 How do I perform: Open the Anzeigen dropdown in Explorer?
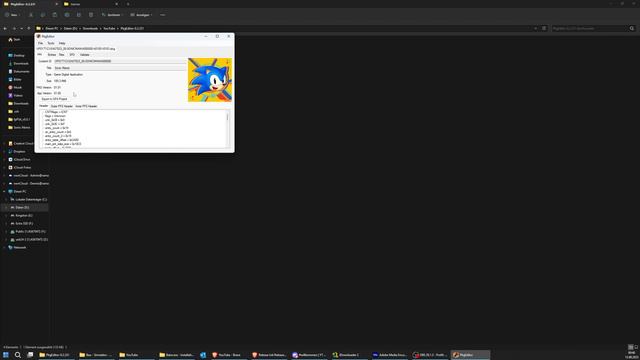141,15
